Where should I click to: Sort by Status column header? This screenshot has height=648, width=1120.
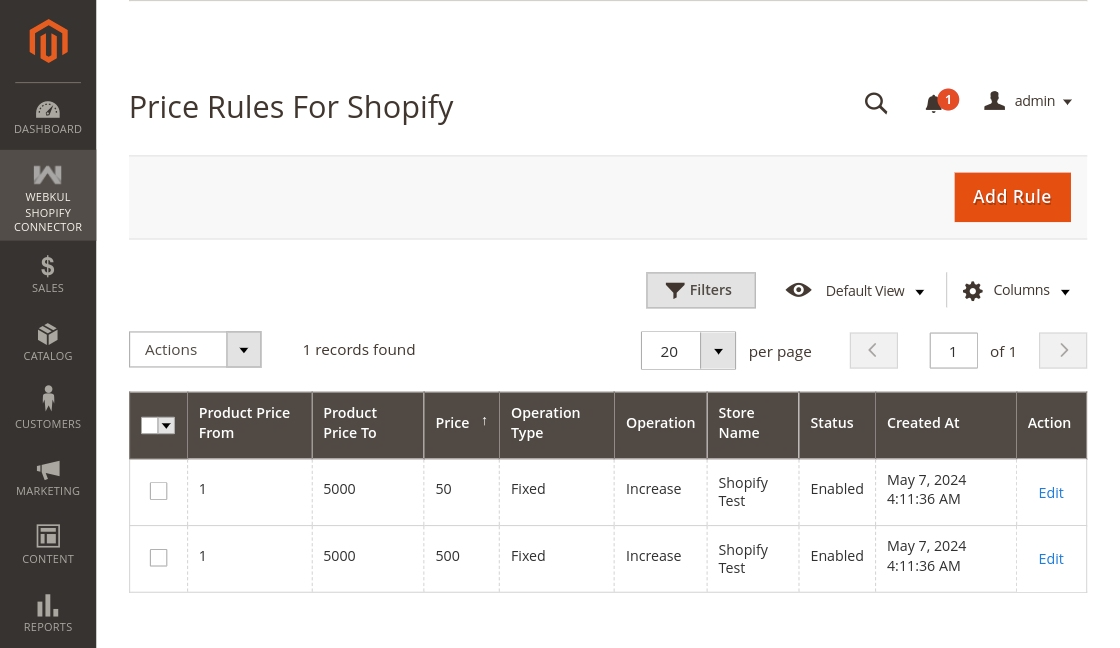pos(837,424)
